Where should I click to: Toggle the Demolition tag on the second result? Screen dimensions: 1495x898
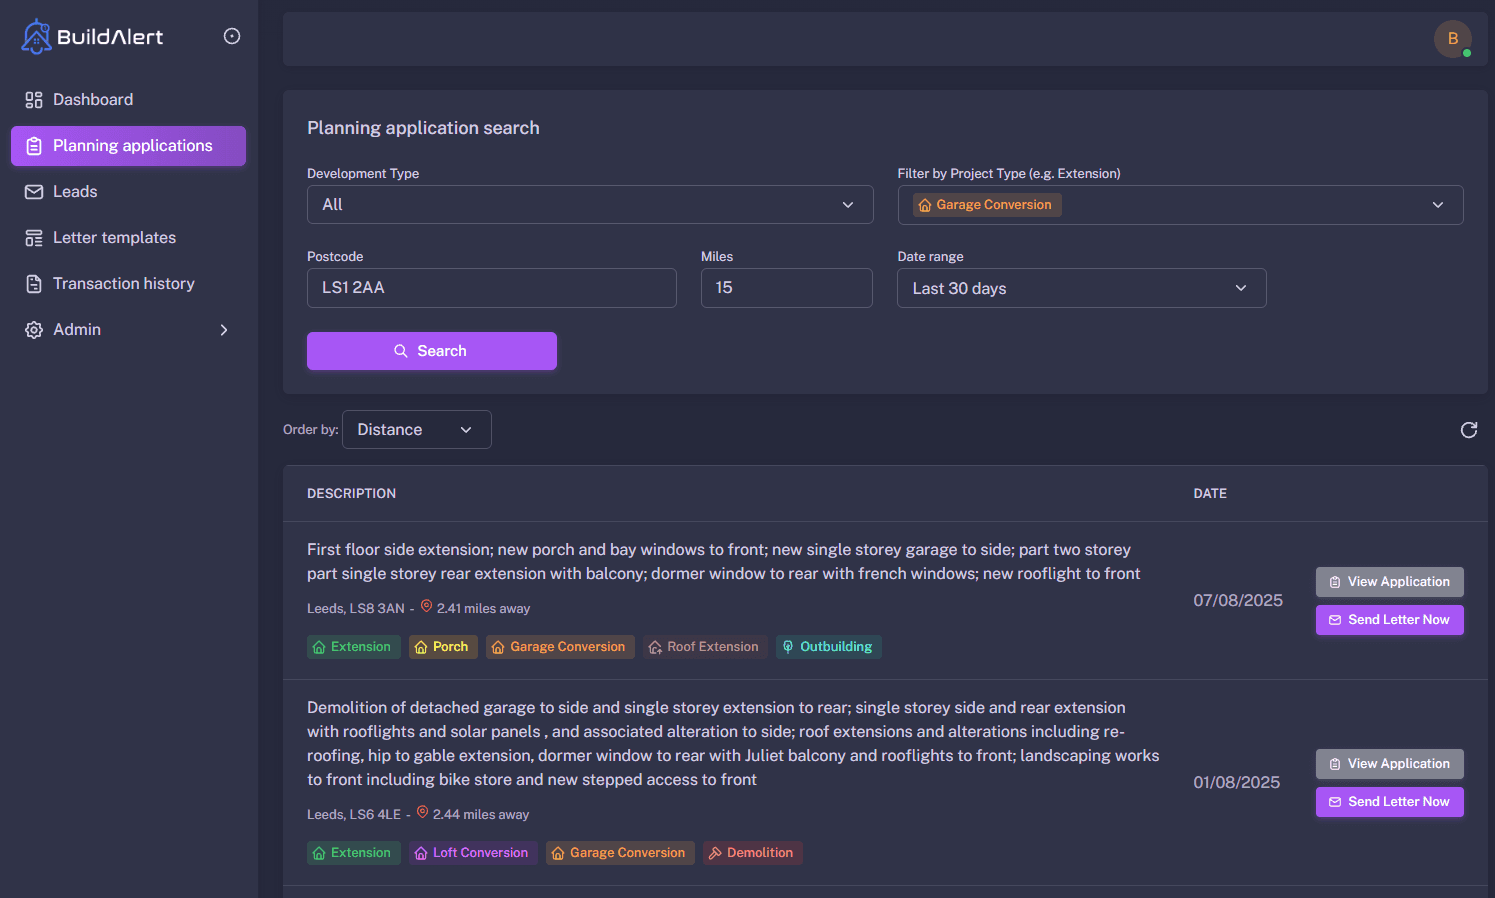[x=752, y=853]
